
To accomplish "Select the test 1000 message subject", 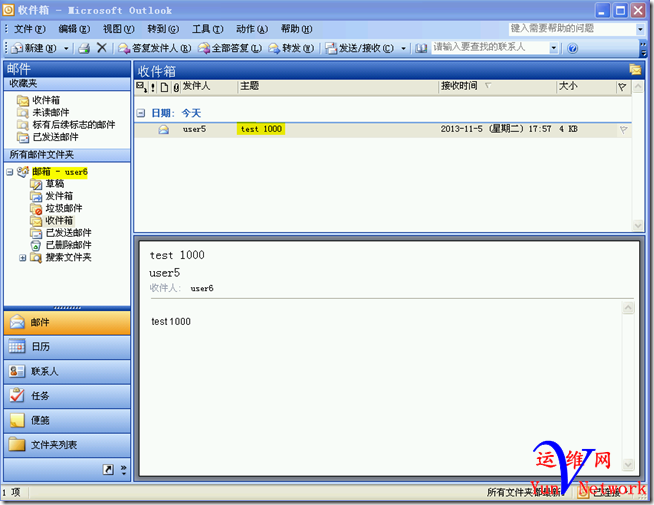I will 261,129.
